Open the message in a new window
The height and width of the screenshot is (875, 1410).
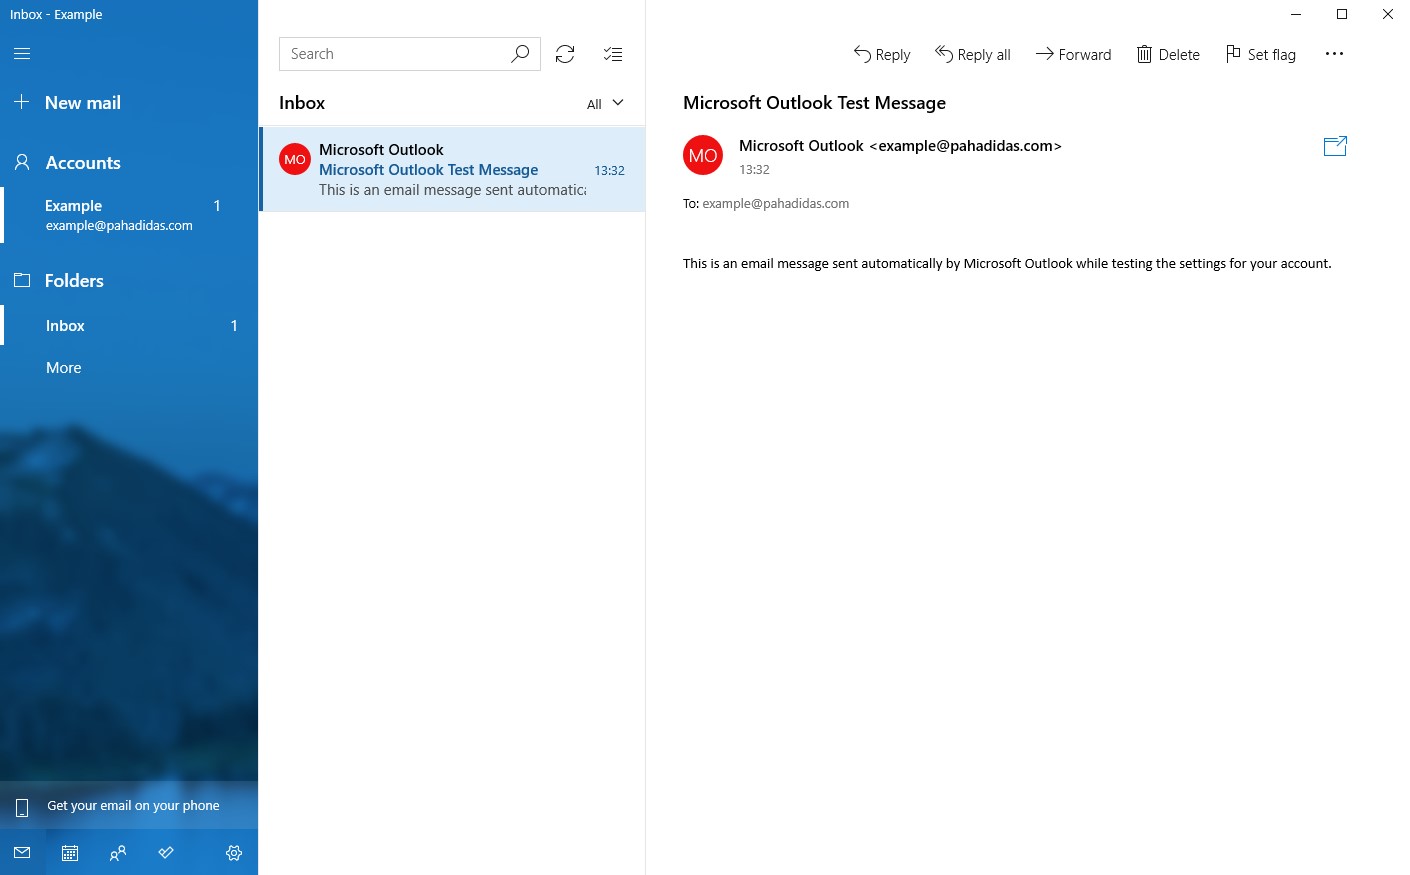[1334, 146]
